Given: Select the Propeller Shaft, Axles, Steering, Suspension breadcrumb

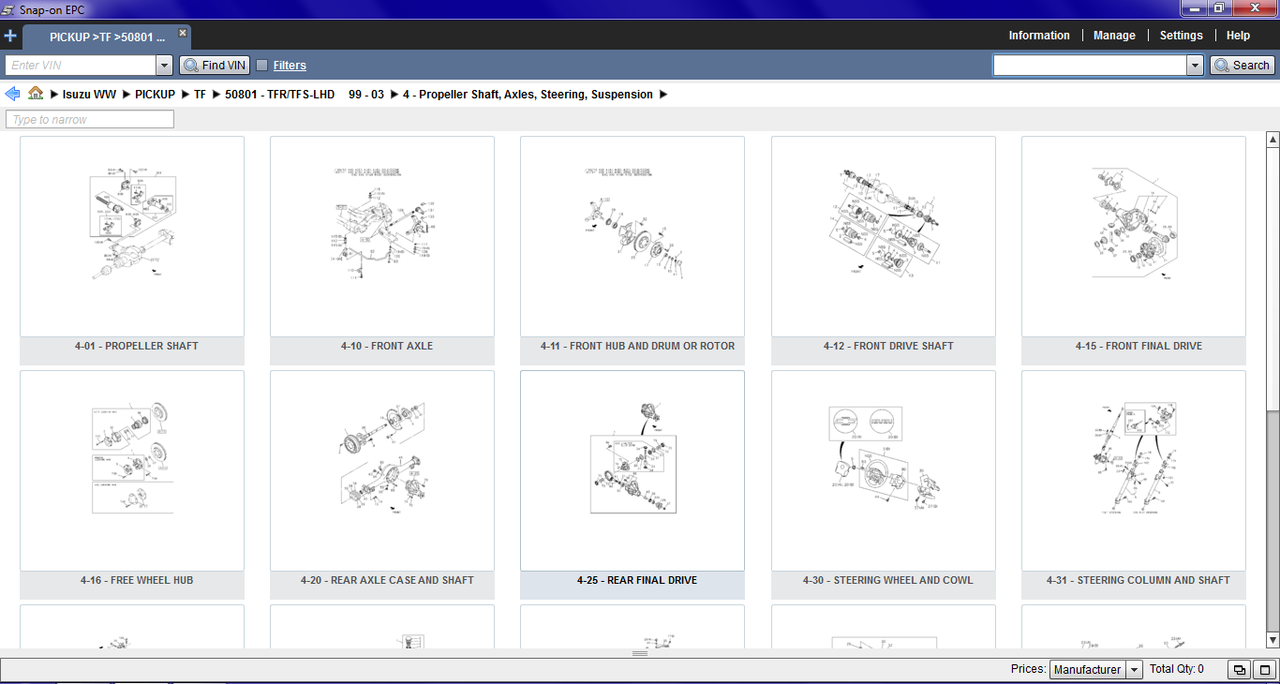Looking at the screenshot, I should pos(528,95).
